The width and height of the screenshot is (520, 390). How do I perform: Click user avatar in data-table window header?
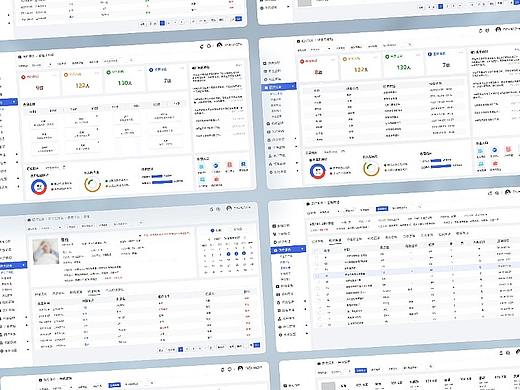pos(508,192)
